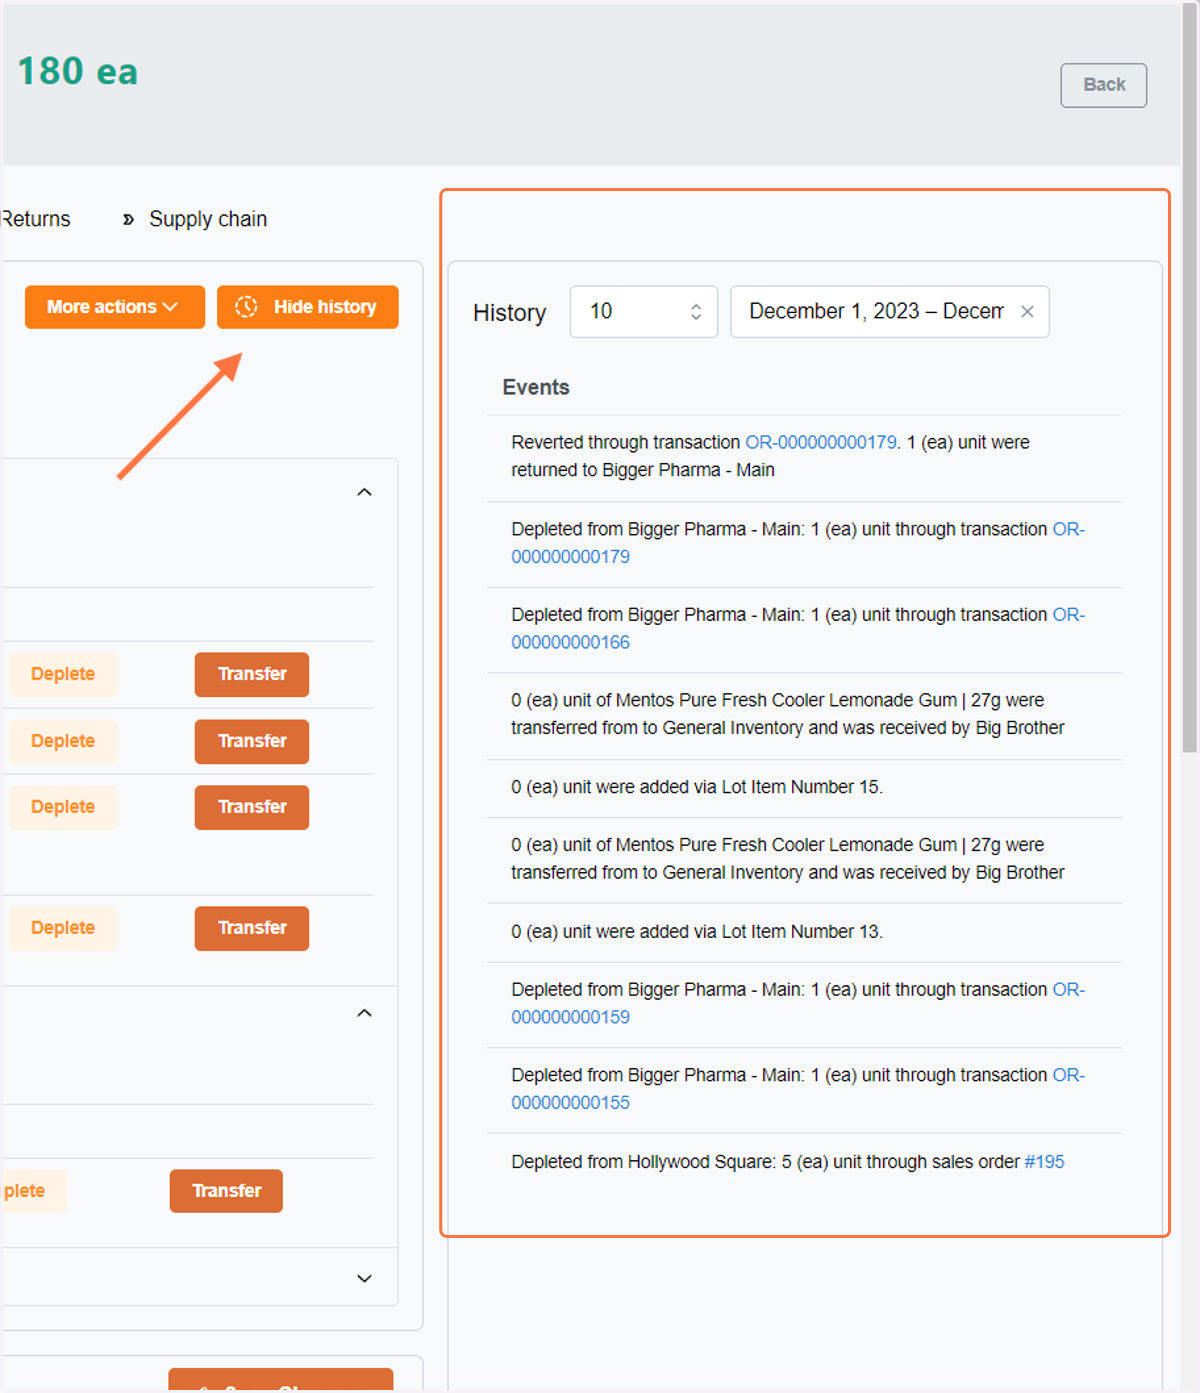Click the first Transfer button
Image resolution: width=1200 pixels, height=1393 pixels.
(252, 675)
